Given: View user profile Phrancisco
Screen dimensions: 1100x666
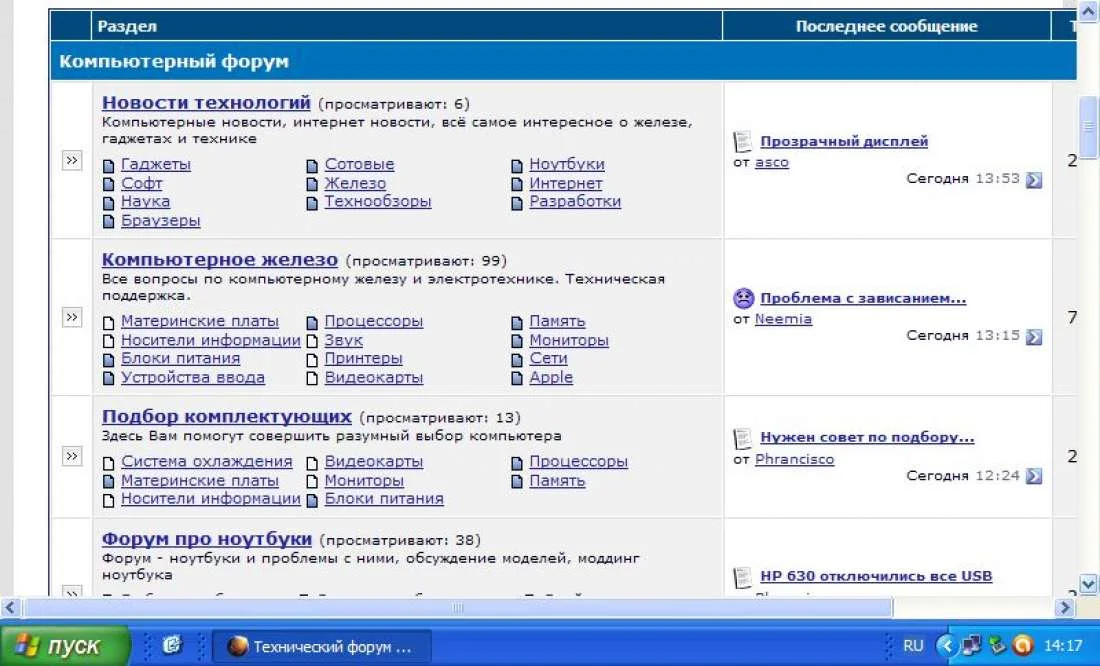Looking at the screenshot, I should (x=795, y=460).
